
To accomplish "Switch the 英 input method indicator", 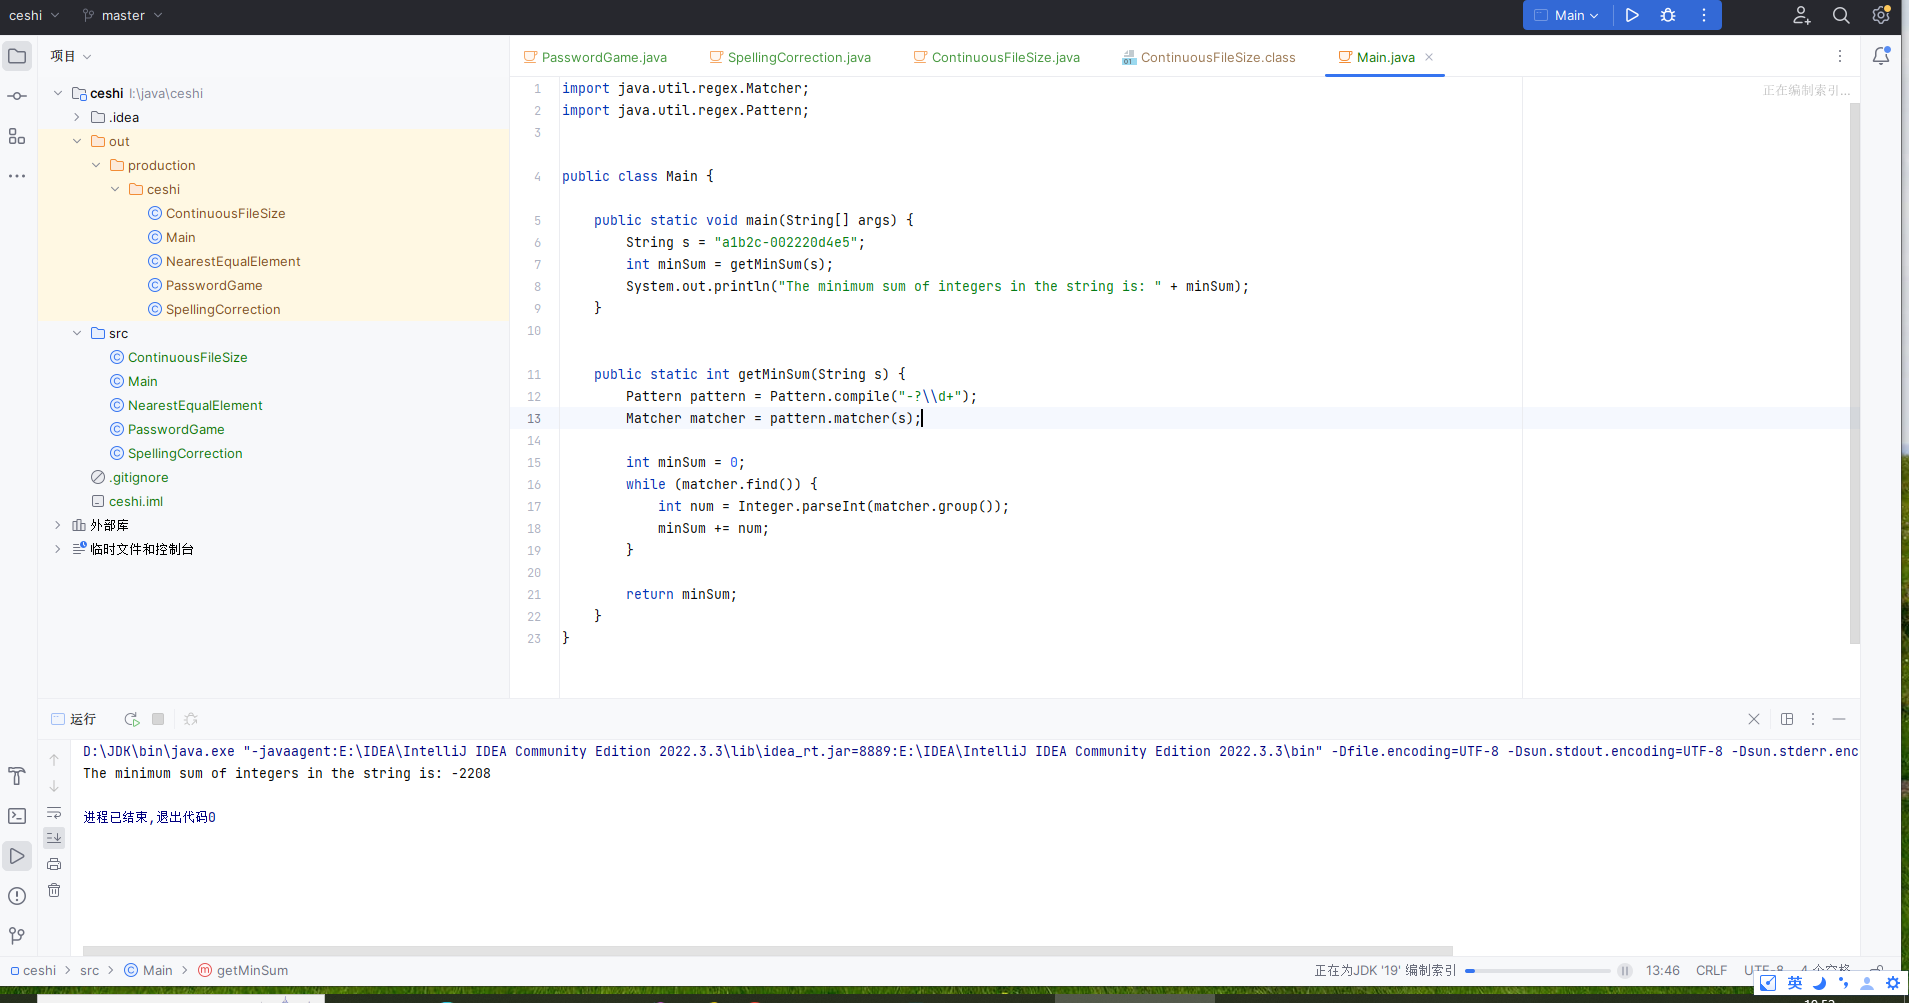I will (x=1795, y=983).
